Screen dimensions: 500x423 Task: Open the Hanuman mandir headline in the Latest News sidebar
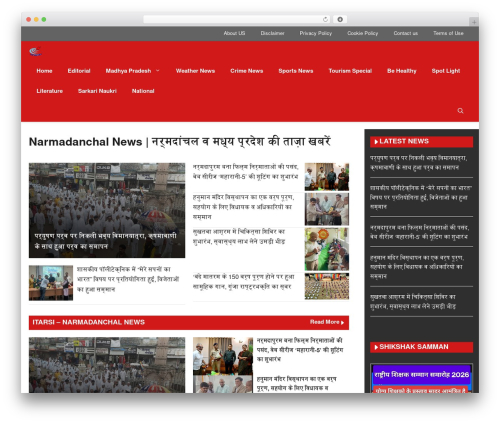(x=417, y=267)
